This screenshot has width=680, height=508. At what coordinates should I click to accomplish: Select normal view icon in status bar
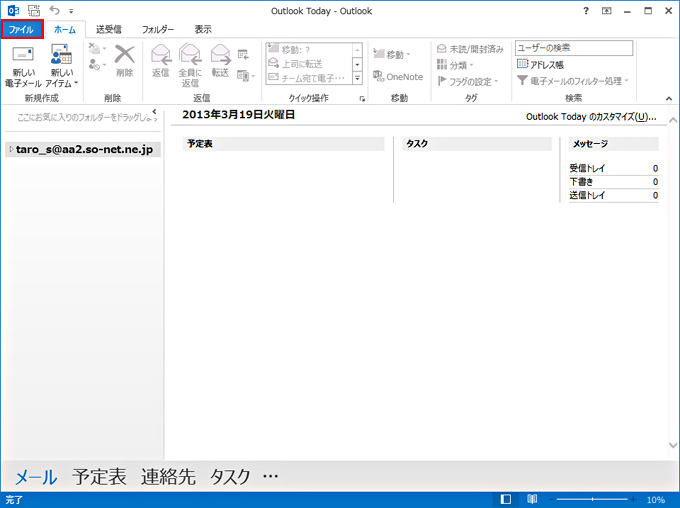[x=506, y=499]
